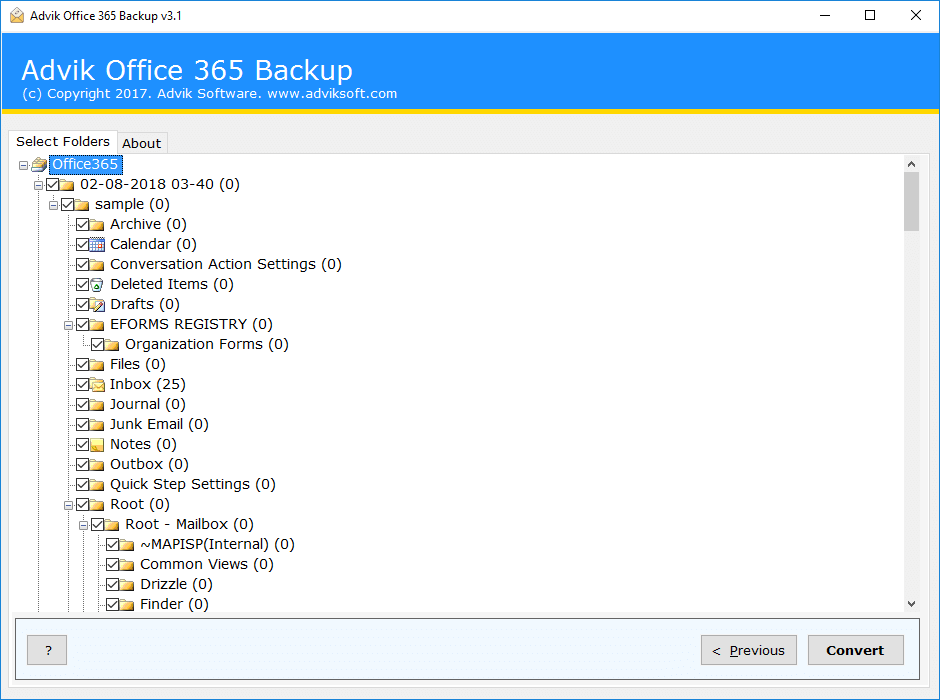Click the Inbox envelope folder icon

pyautogui.click(x=97, y=385)
